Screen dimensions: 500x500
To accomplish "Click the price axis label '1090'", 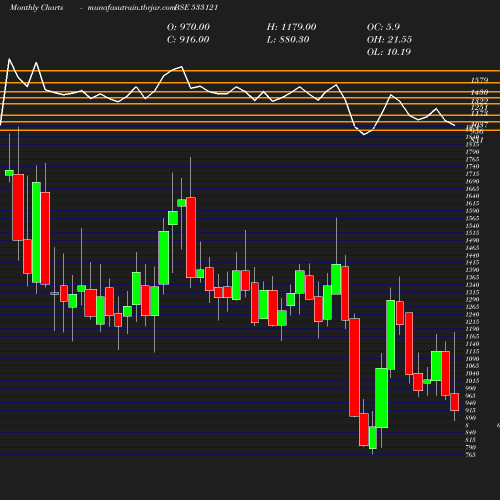I will pyautogui.click(x=472, y=359).
